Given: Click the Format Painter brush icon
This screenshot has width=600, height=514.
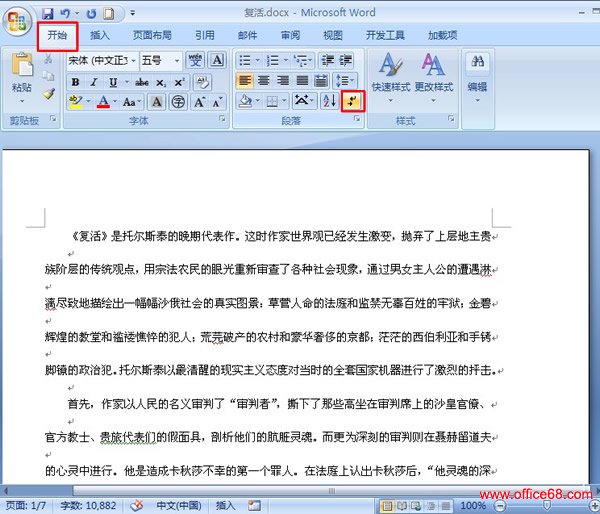Looking at the screenshot, I should (x=48, y=94).
